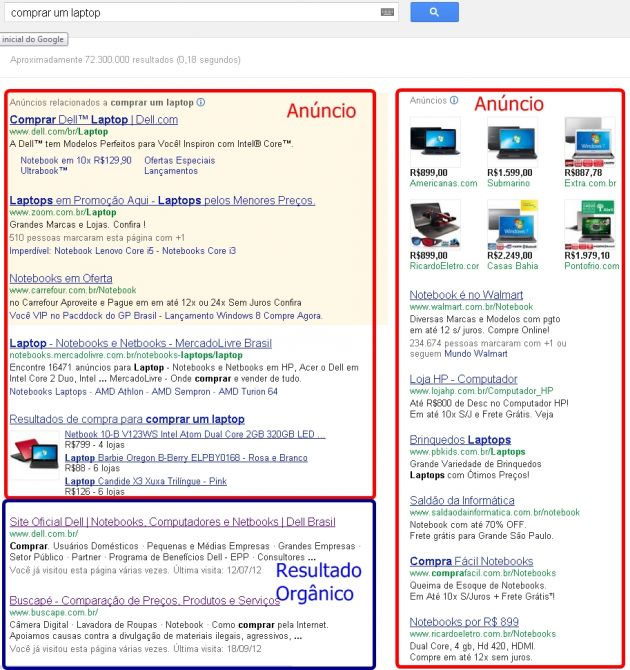The width and height of the screenshot is (630, 670).
Task: Open 'Ofertas Especiais' Dell sitelink
Action: tap(180, 160)
